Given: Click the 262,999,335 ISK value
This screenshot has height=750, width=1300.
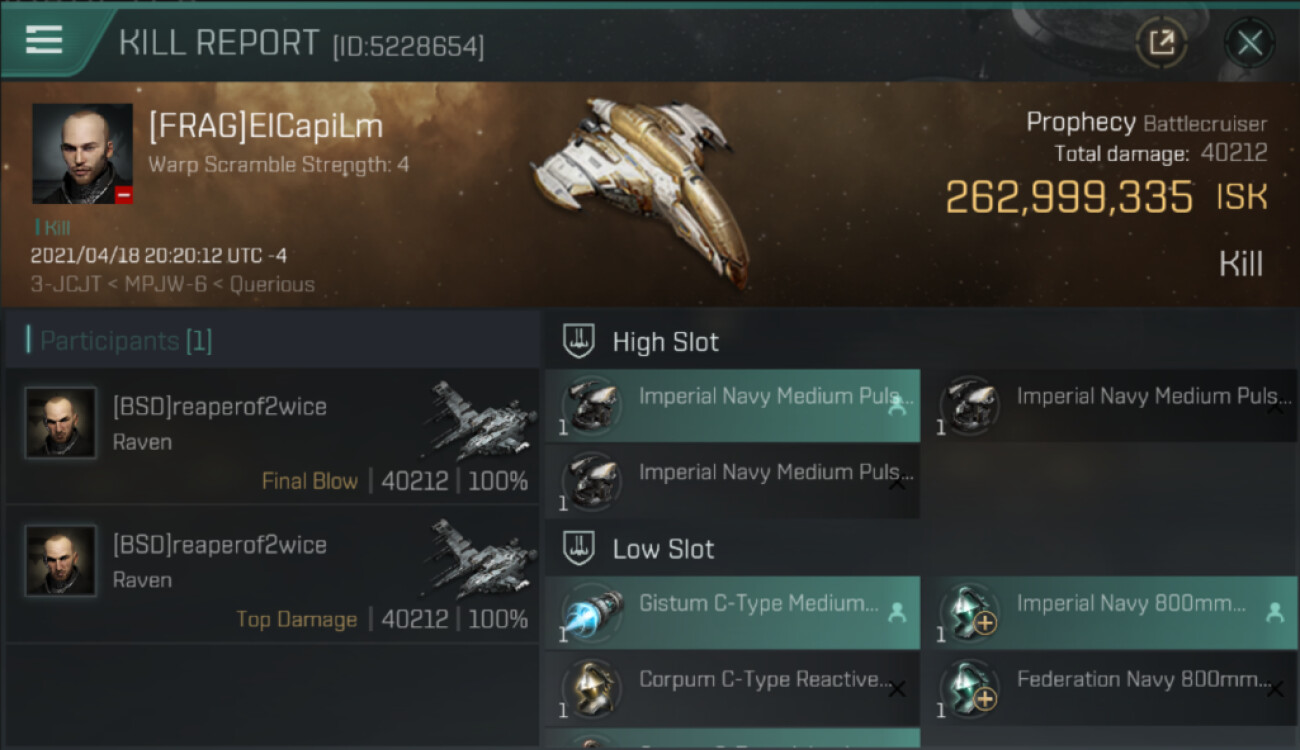Looking at the screenshot, I should tap(1069, 198).
